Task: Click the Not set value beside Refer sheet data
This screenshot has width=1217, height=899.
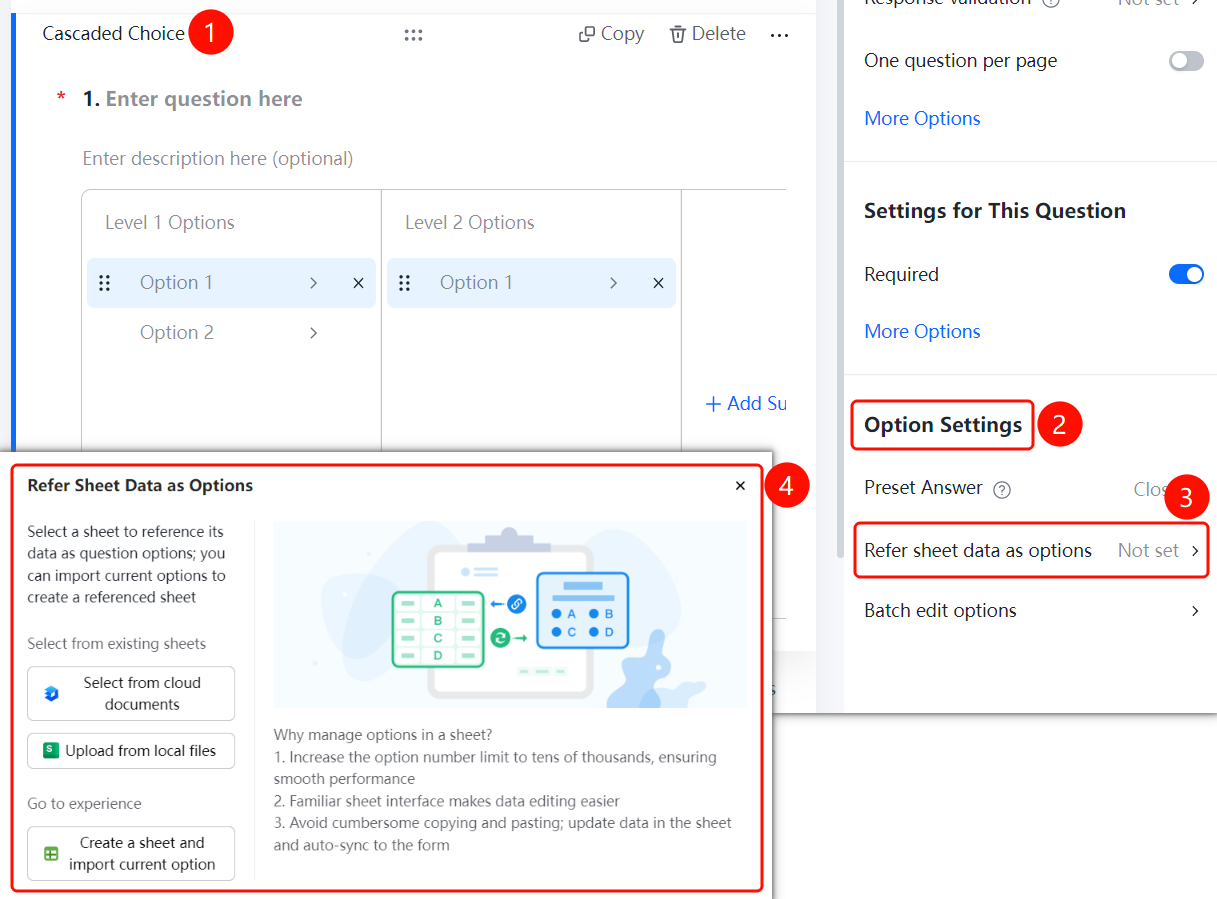Action: pos(1148,550)
